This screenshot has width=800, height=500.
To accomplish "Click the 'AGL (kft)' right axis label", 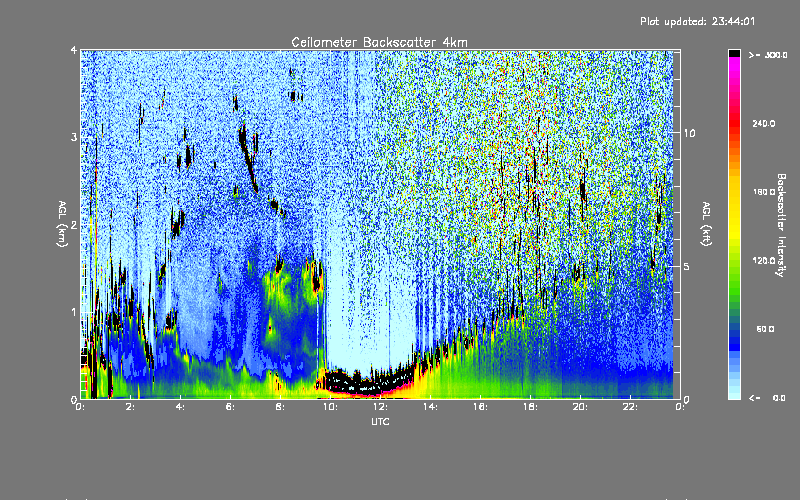I will [707, 224].
